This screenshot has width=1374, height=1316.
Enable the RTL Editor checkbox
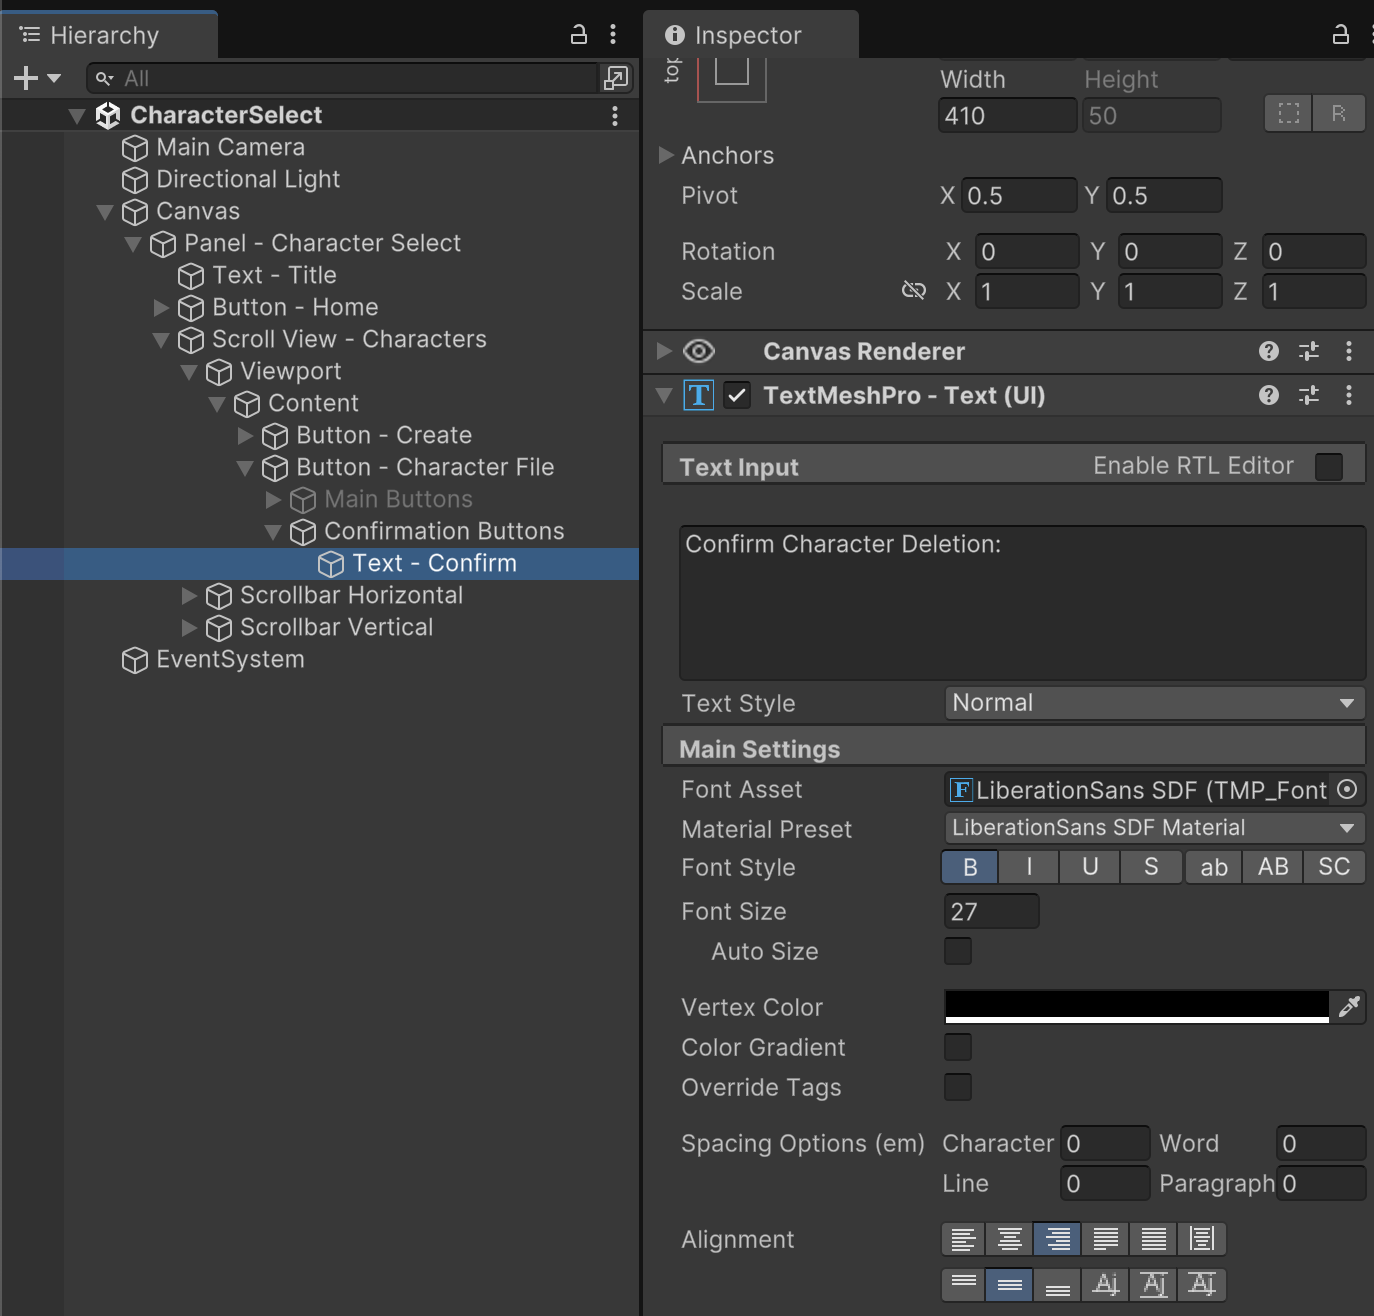(1328, 467)
